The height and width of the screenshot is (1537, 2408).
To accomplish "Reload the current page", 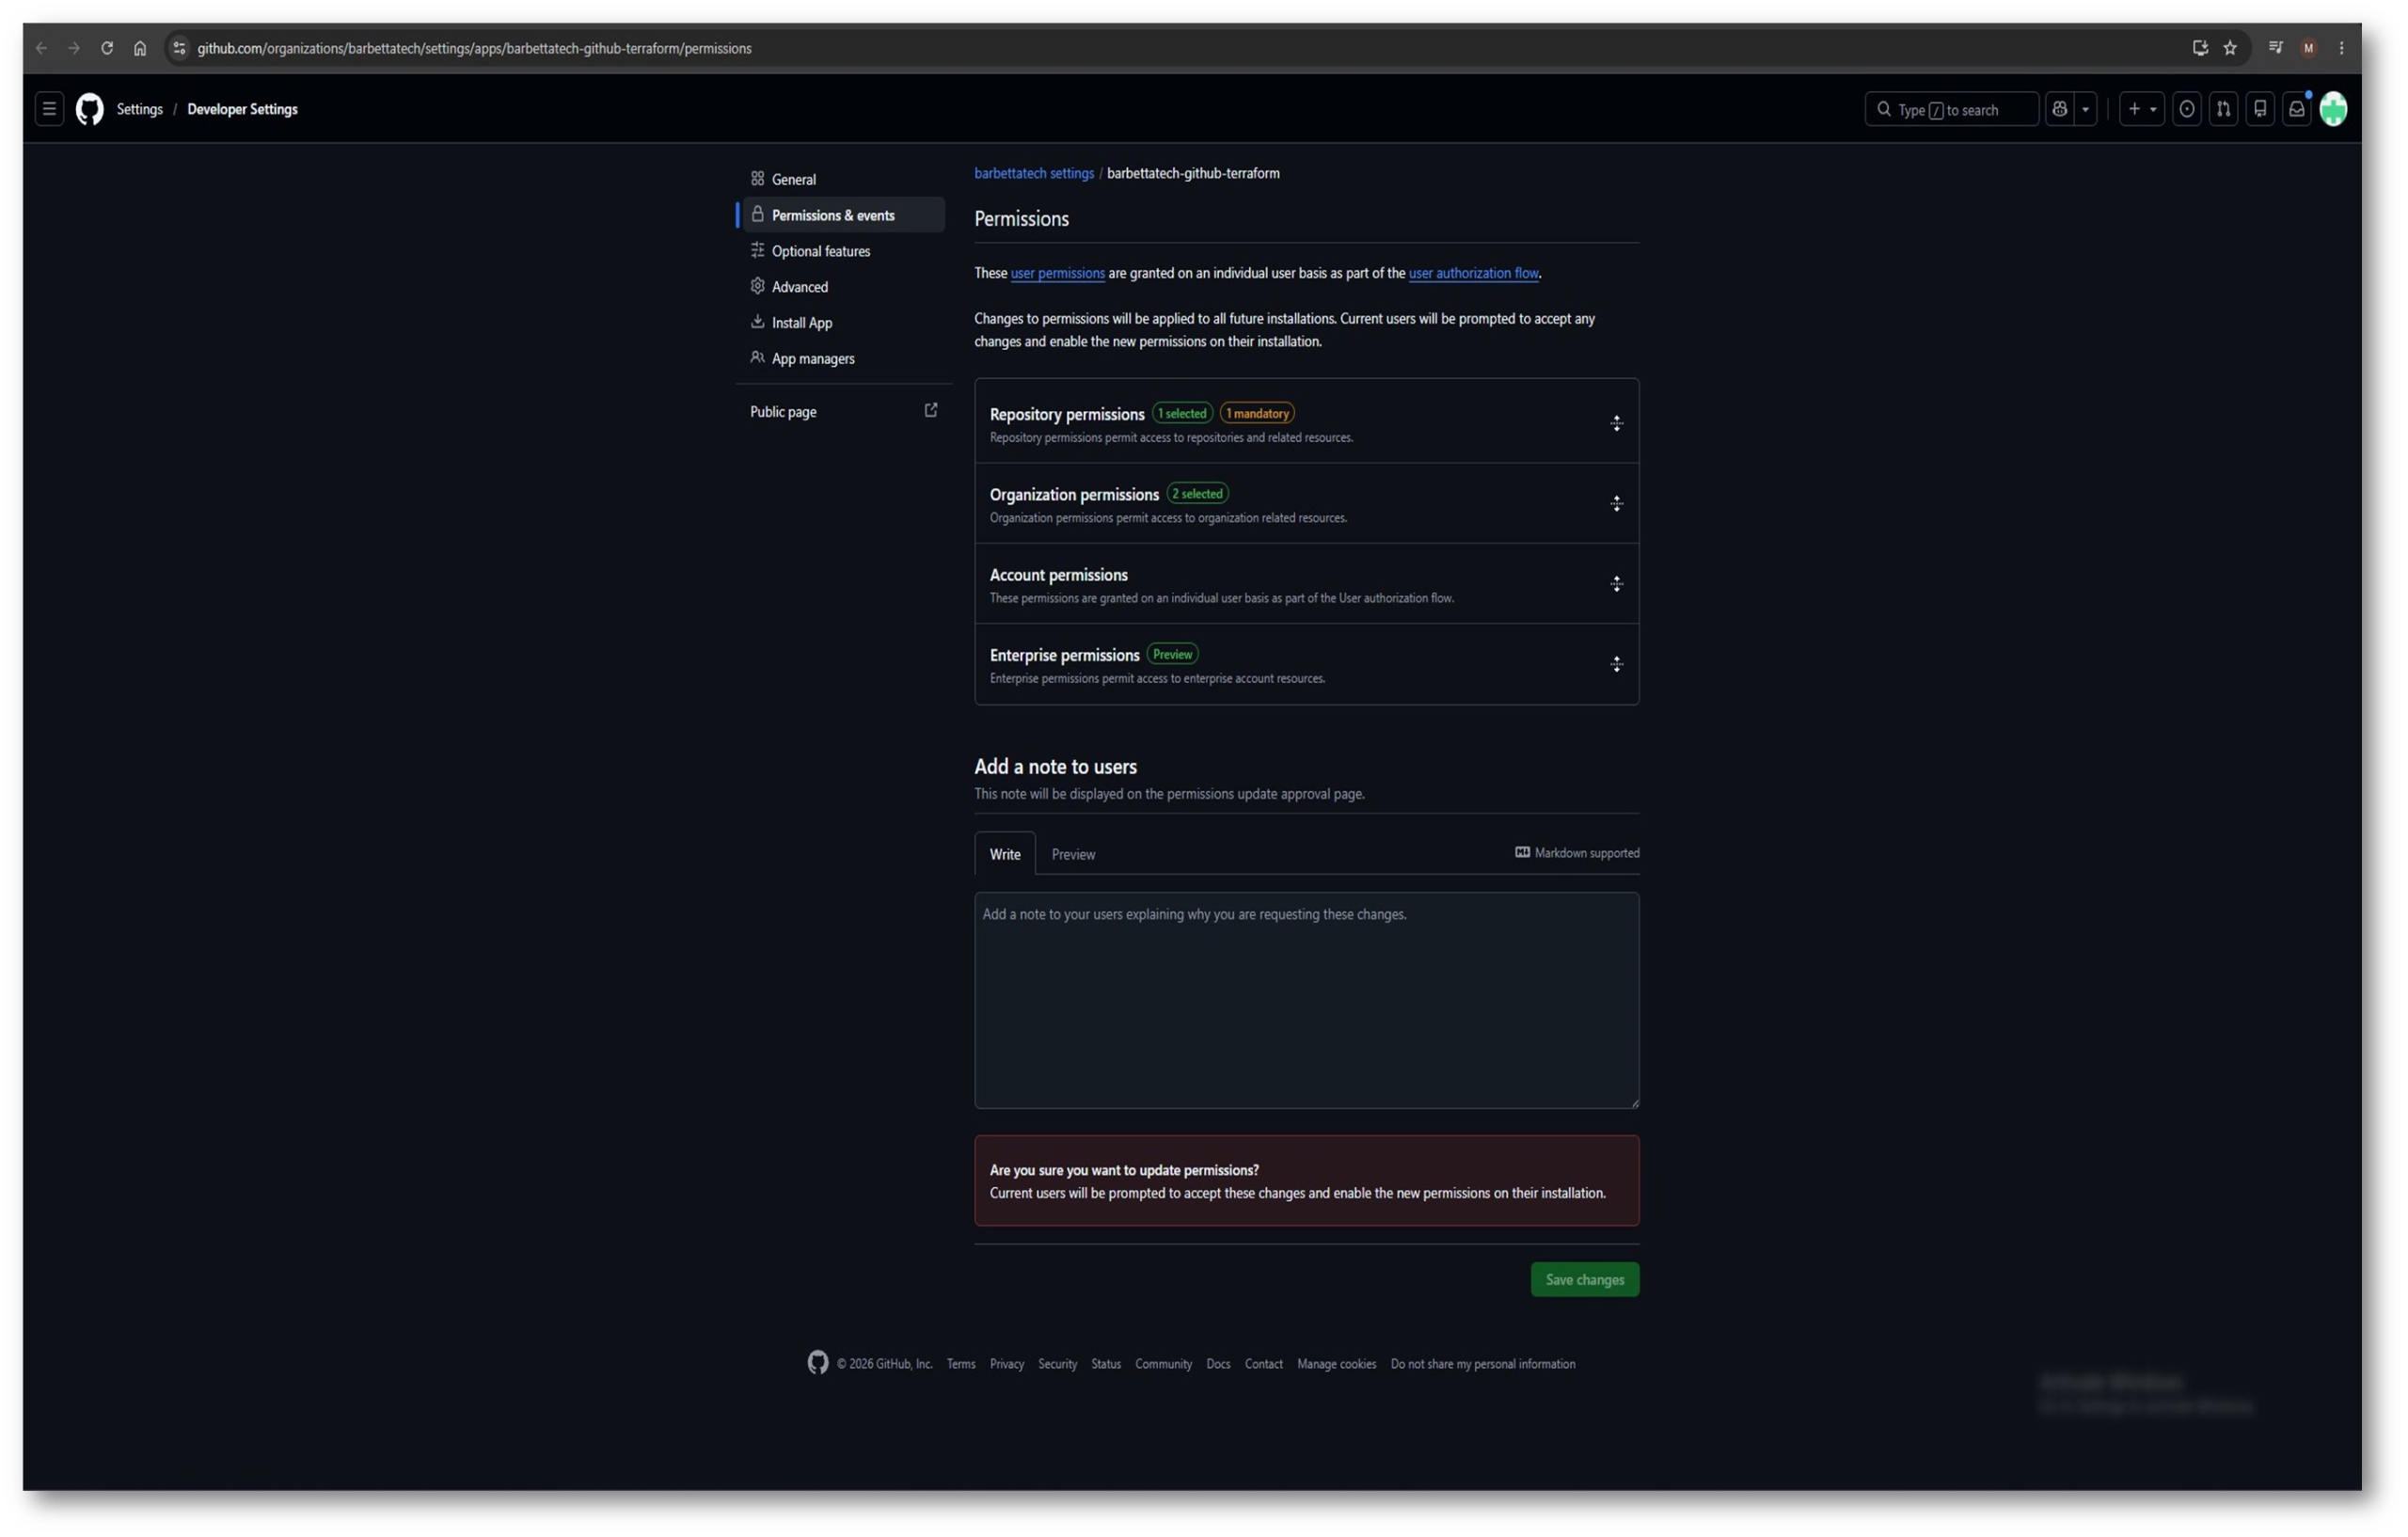I will (107, 48).
